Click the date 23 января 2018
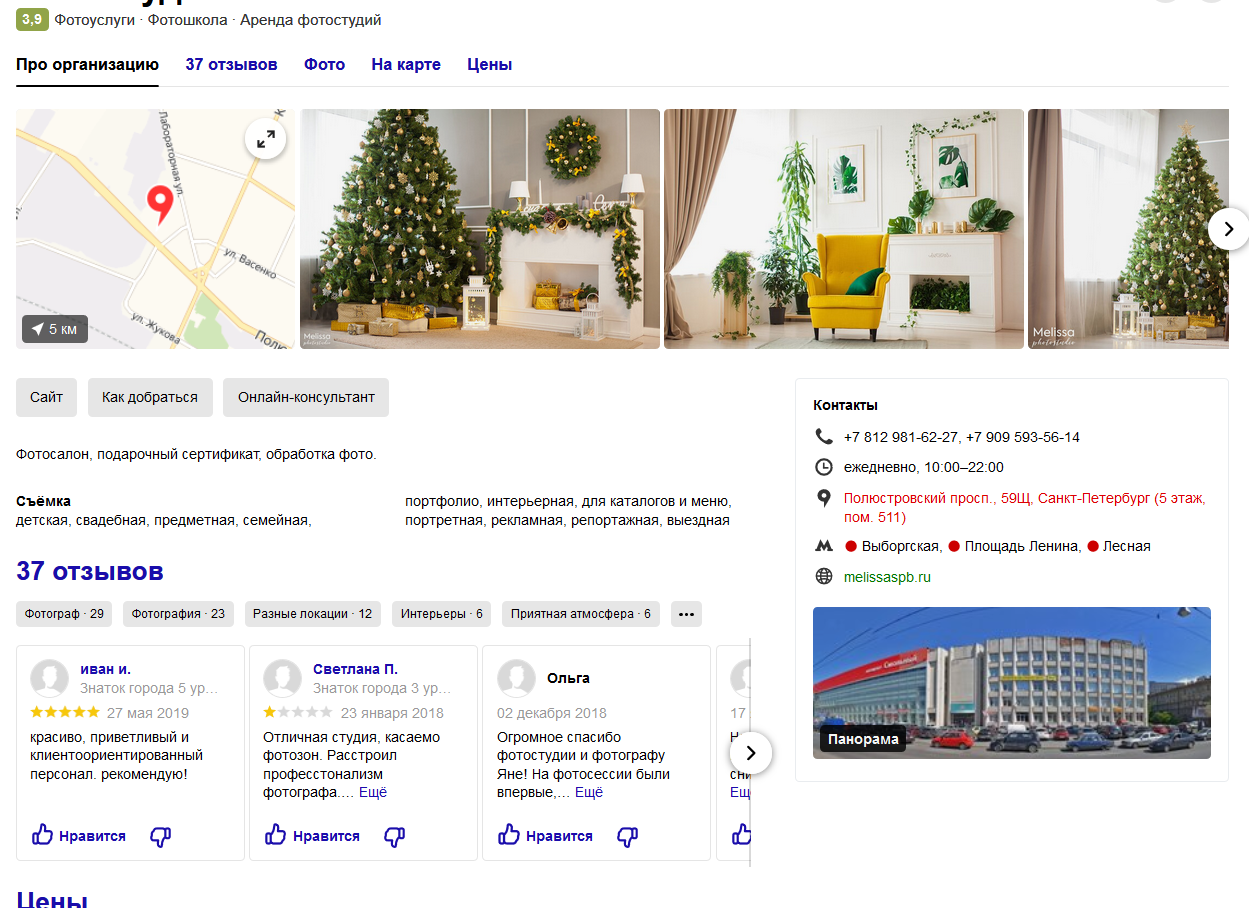Viewport: 1249px width, 908px height. (x=392, y=713)
